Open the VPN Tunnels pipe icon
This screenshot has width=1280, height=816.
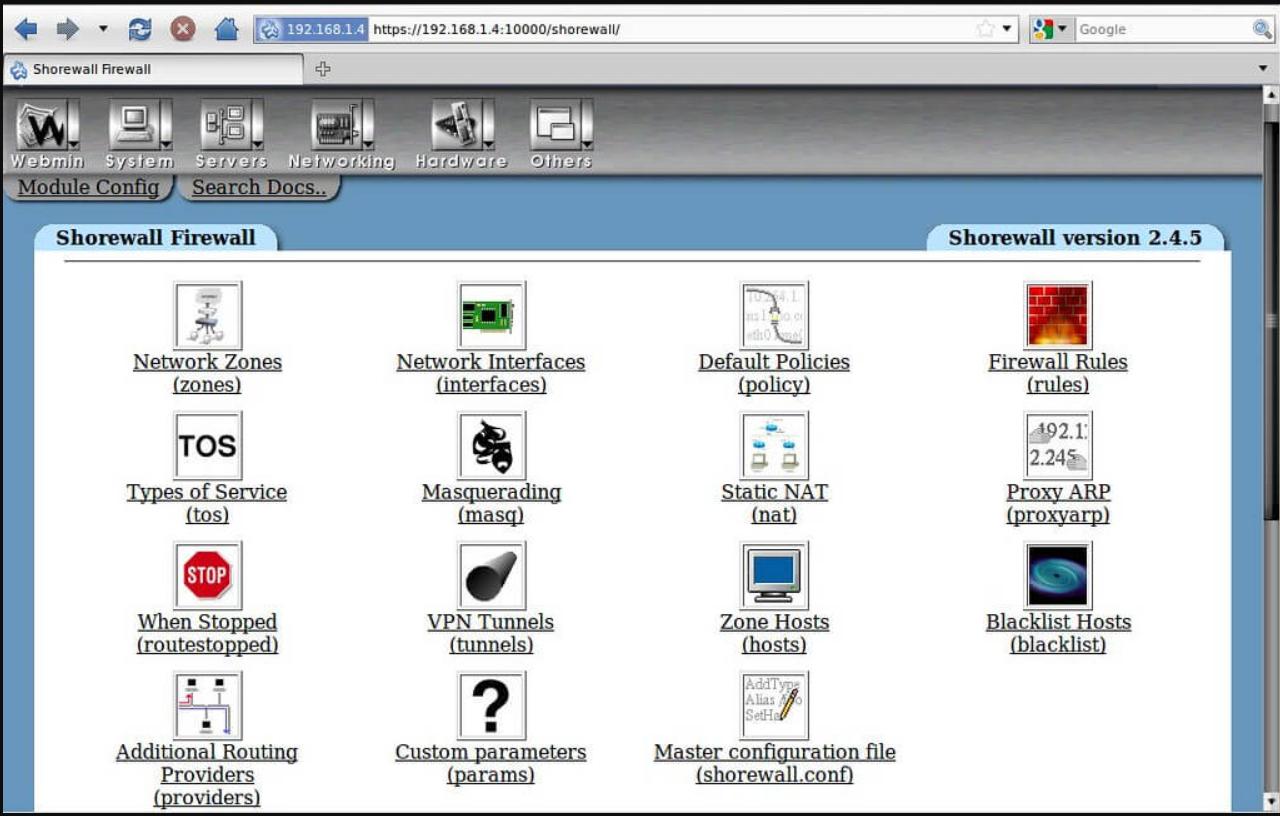point(491,575)
